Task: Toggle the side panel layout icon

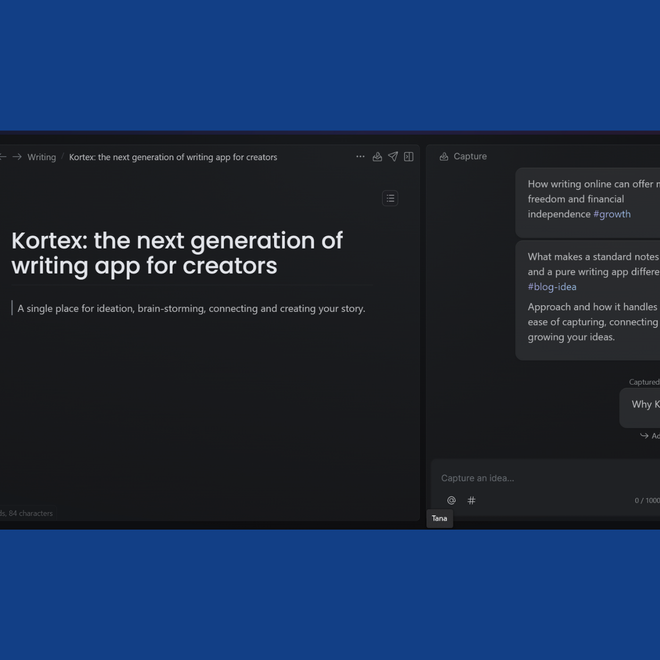Action: (409, 157)
